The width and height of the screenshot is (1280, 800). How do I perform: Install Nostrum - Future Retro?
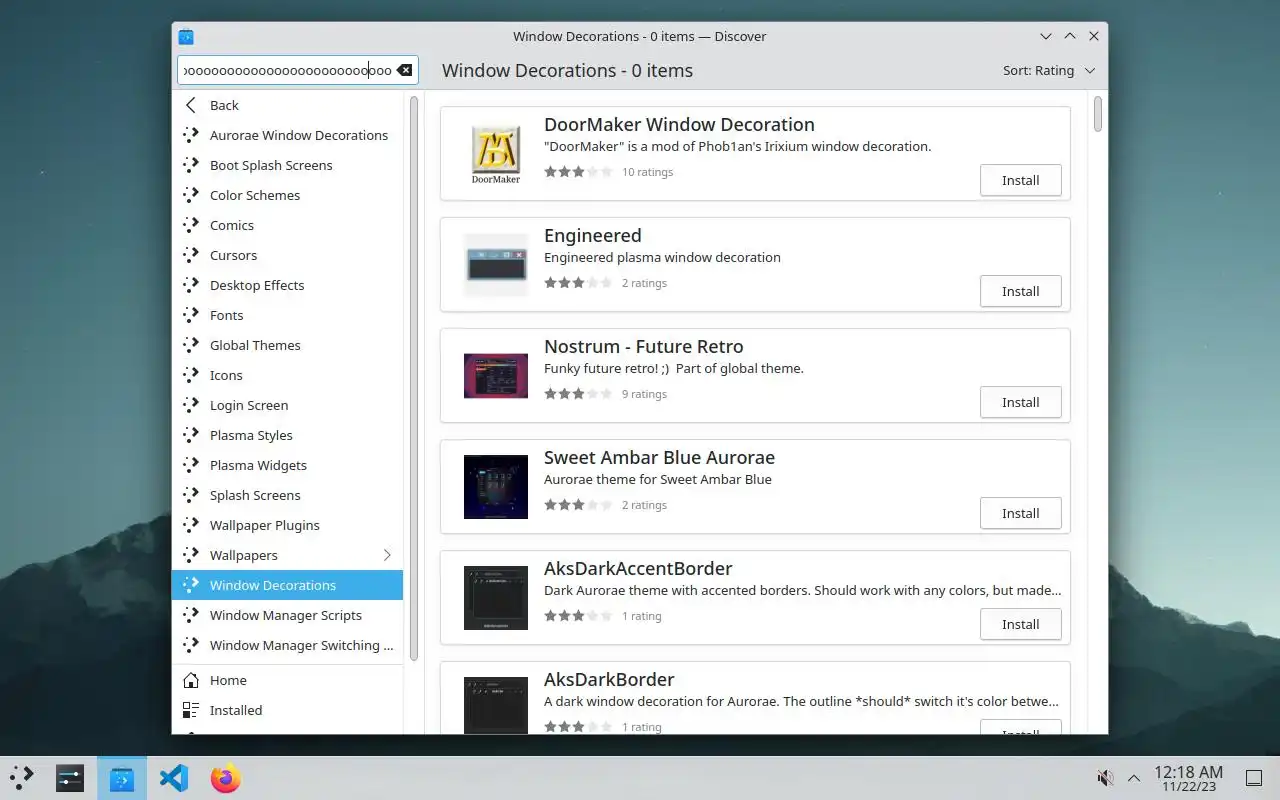point(1020,402)
